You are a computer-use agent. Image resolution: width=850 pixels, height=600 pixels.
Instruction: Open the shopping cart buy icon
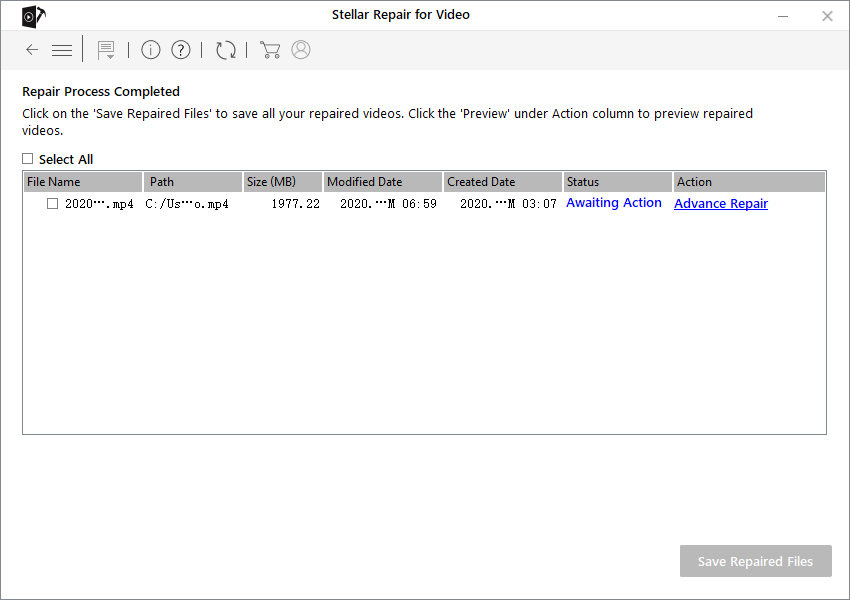(270, 50)
